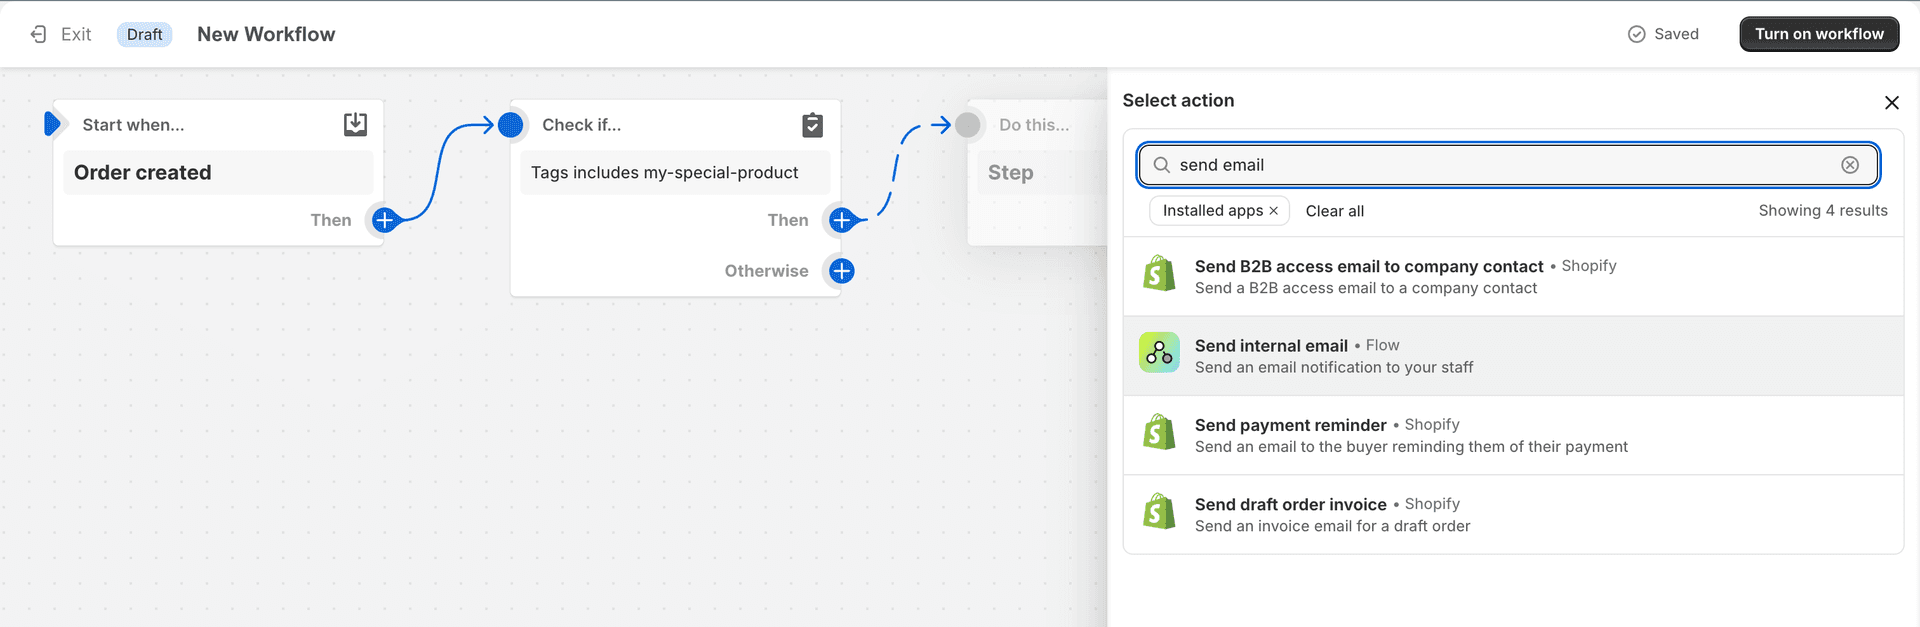Click Start when... header text
Viewport: 1920px width, 627px height.
point(133,125)
